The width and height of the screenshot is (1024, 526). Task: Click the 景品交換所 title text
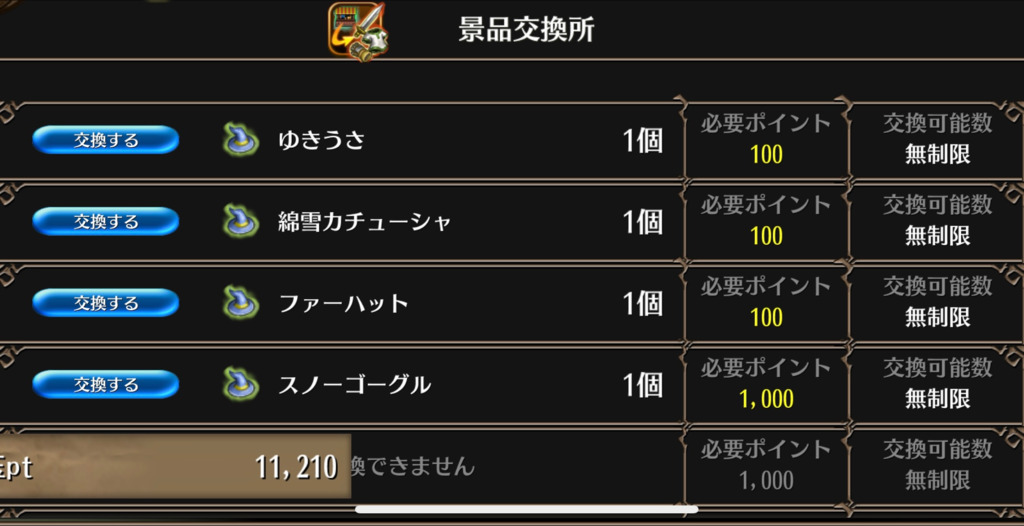click(x=526, y=30)
